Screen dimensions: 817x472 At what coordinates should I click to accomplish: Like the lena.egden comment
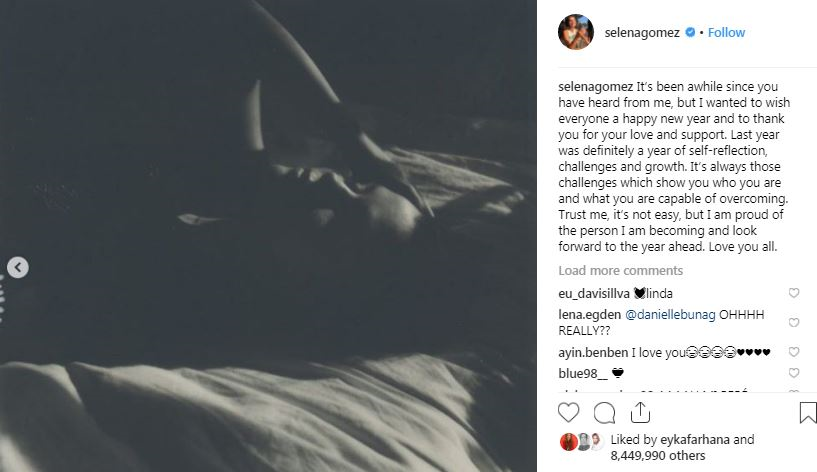click(794, 322)
